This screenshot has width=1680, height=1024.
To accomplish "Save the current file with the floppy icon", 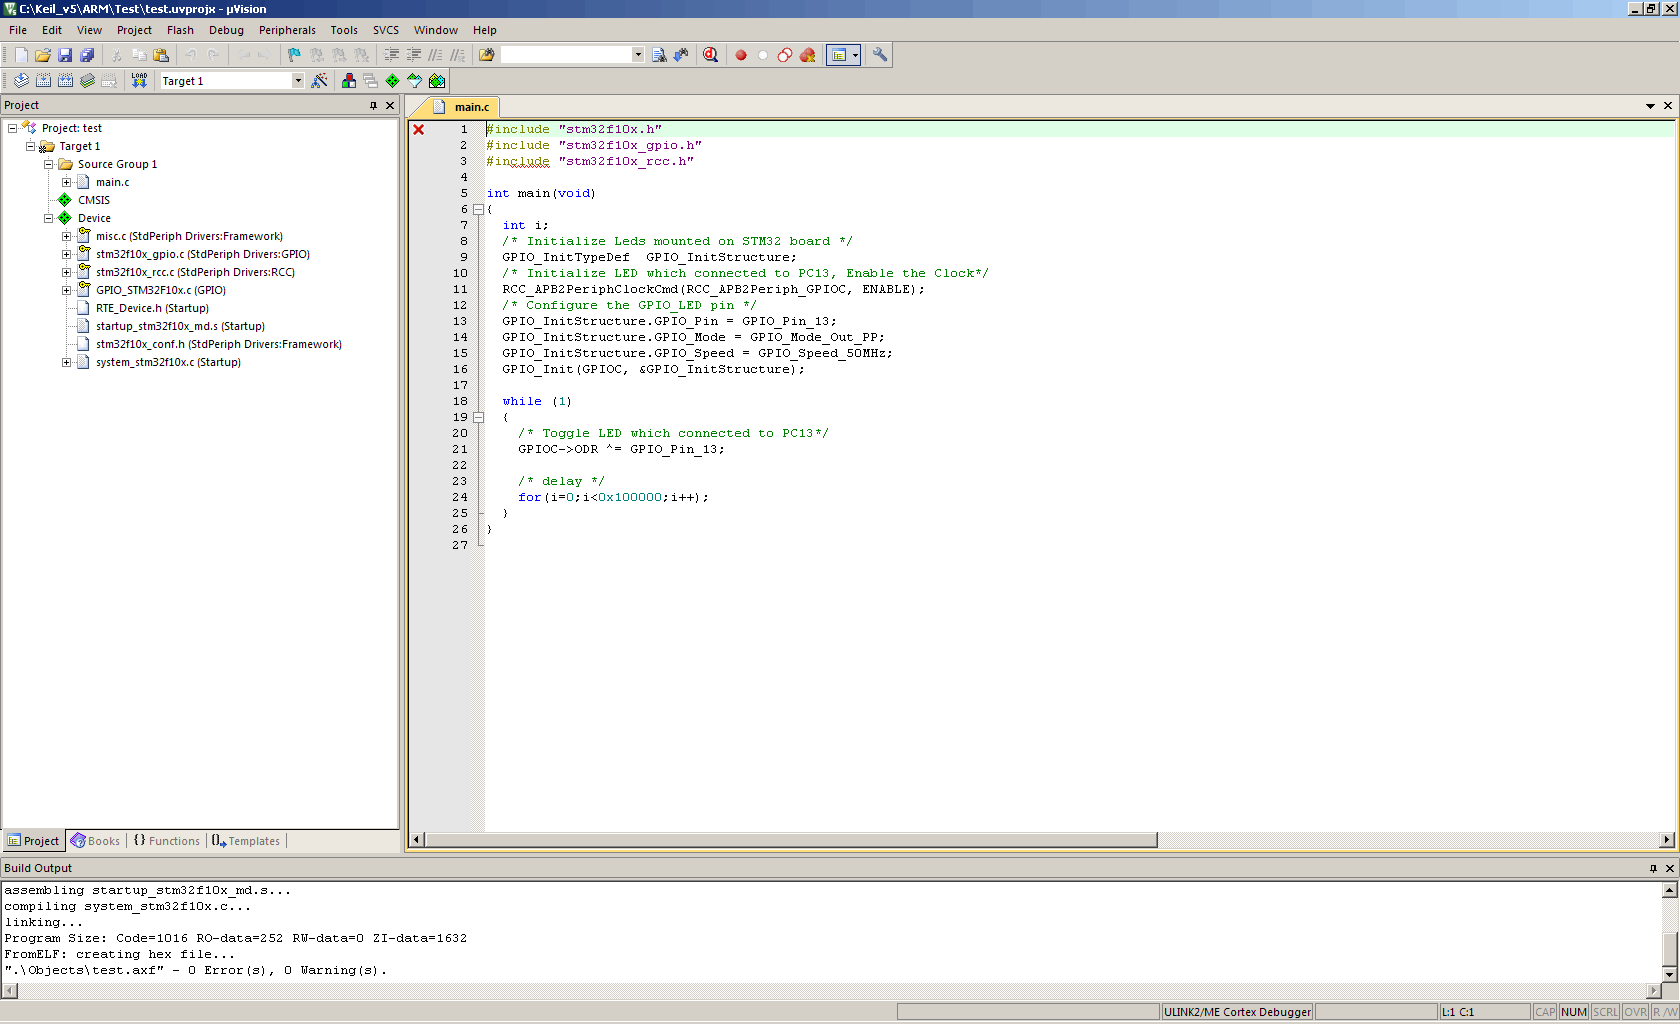I will click(x=65, y=55).
